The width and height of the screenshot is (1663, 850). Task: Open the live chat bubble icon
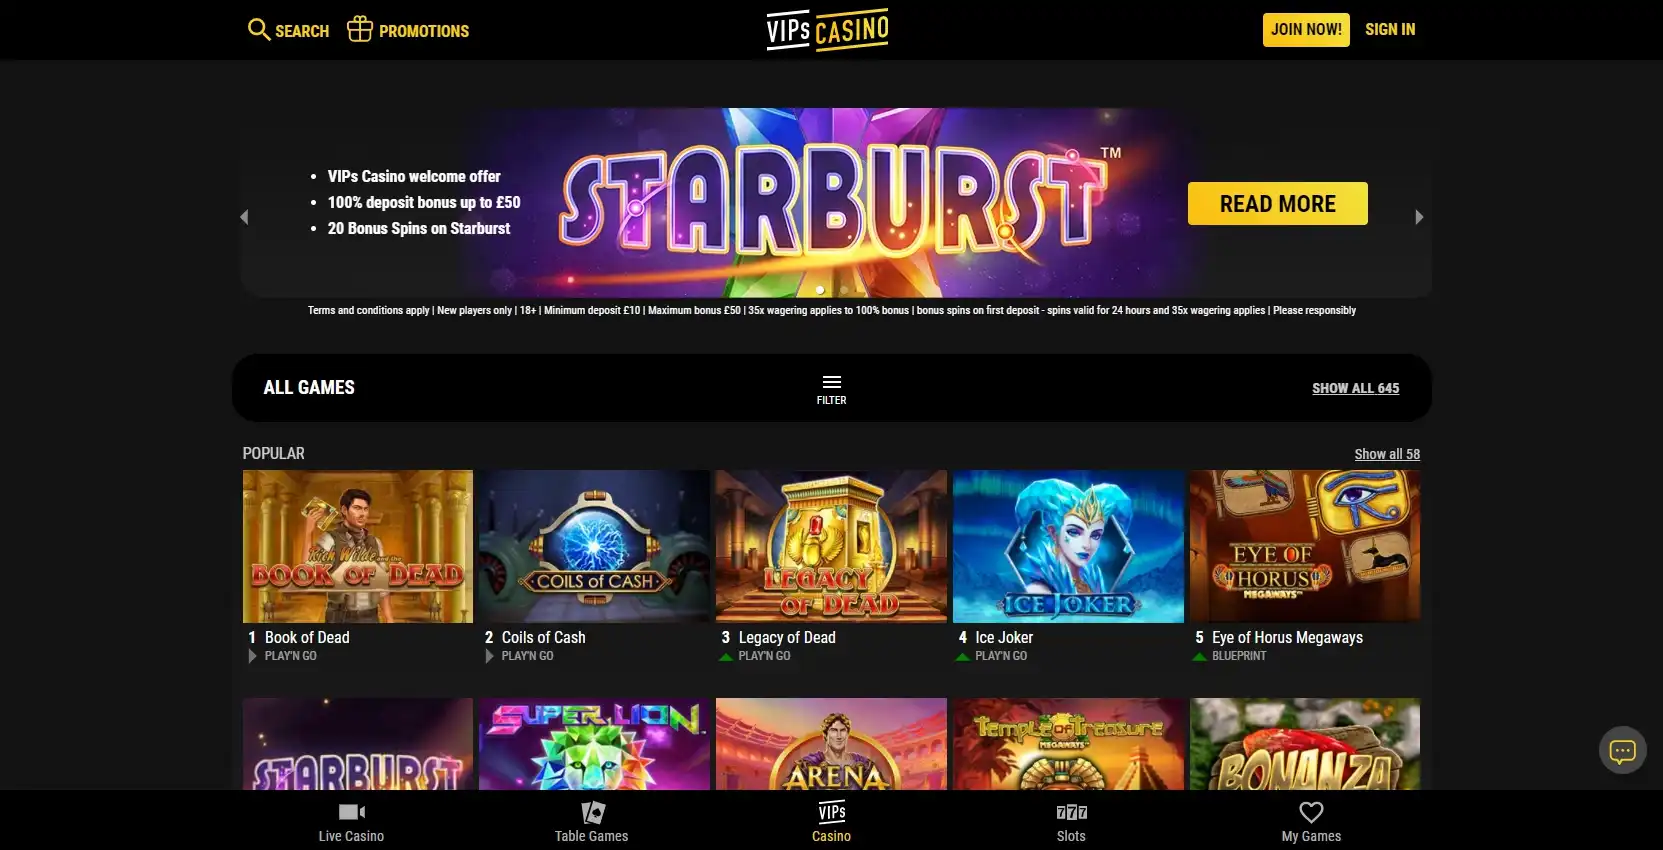1622,750
